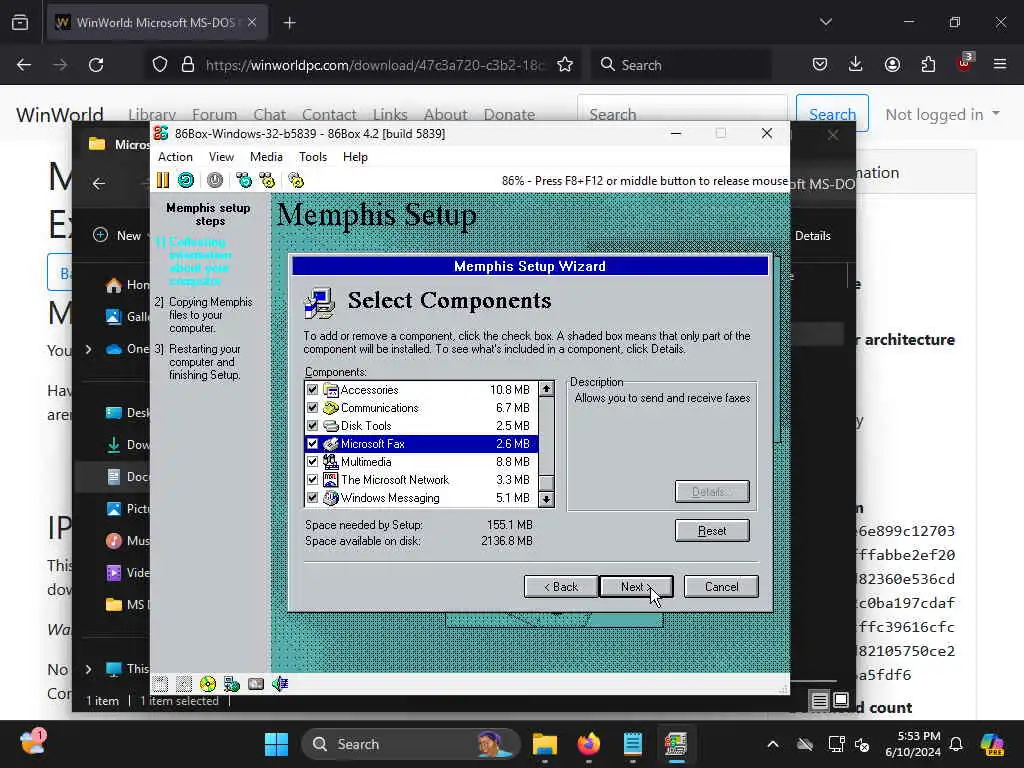The height and width of the screenshot is (768, 1024).
Task: Click the network icon in 86Box status bar
Action: coord(232,684)
